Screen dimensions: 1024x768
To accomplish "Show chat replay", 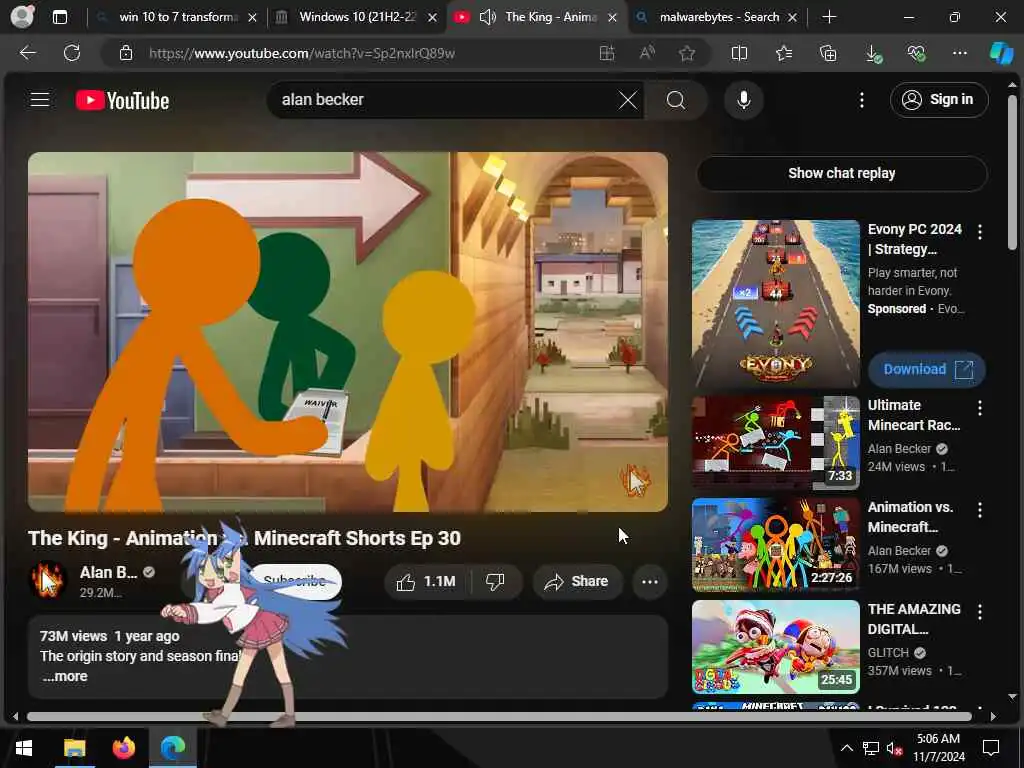I will (842, 173).
